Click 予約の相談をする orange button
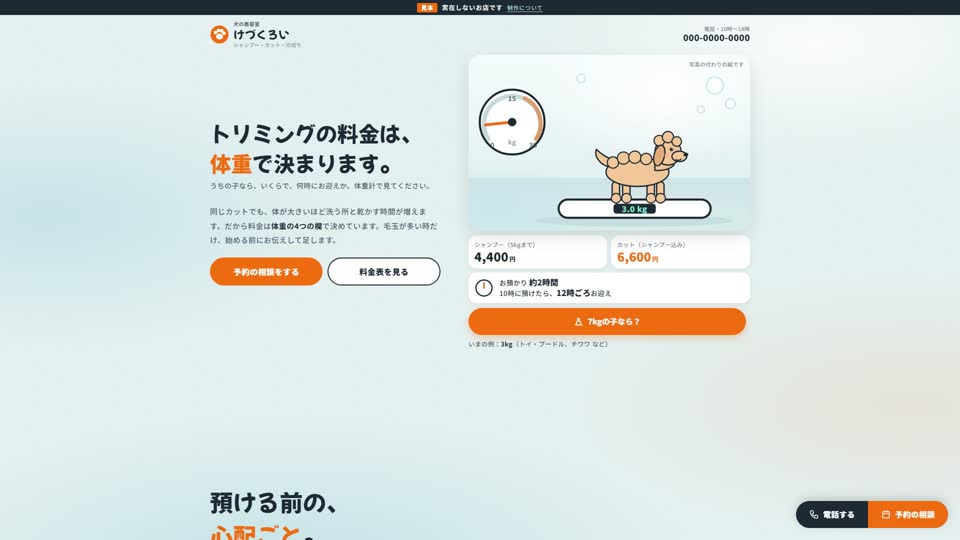The image size is (960, 540). (266, 271)
